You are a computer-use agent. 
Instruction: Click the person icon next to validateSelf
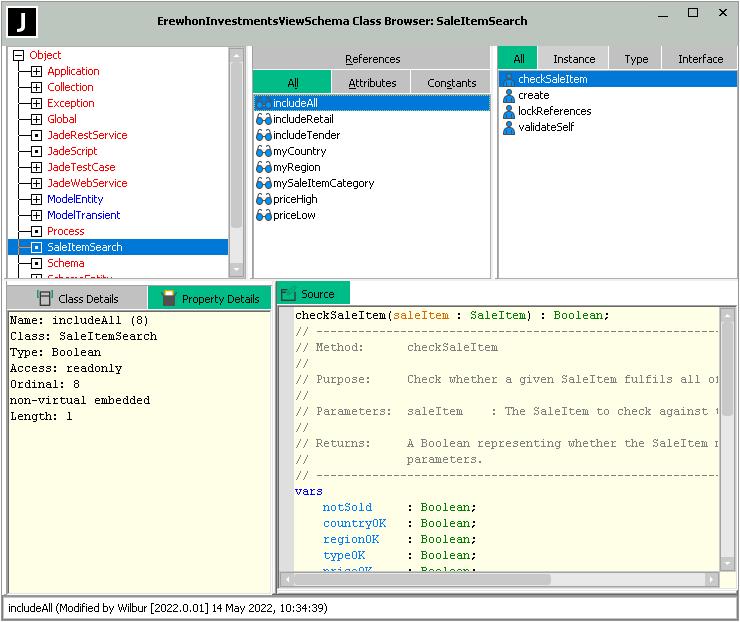click(509, 127)
